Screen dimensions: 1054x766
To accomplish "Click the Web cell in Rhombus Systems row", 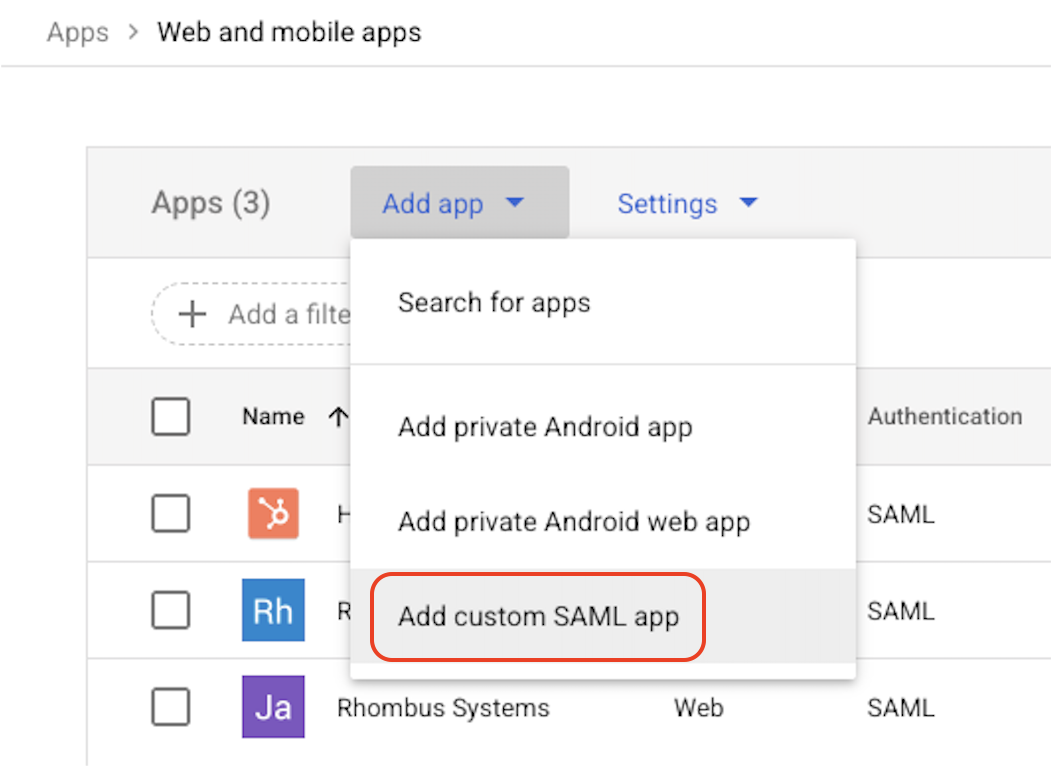I will pyautogui.click(x=698, y=708).
